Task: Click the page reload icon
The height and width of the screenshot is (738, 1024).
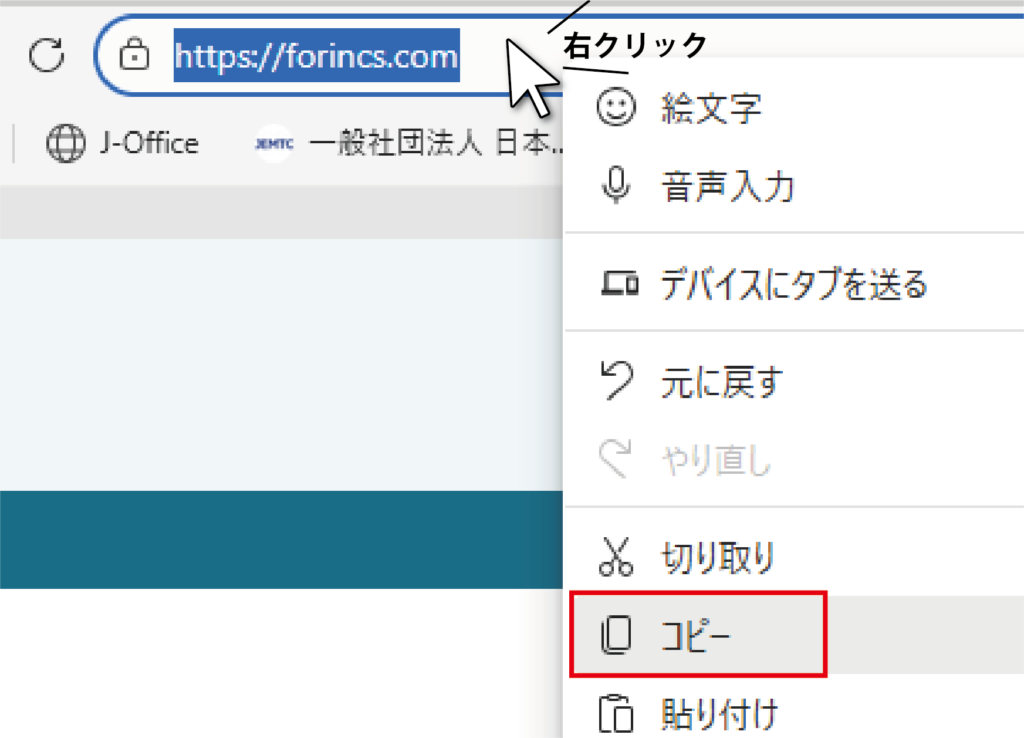Action: click(x=46, y=56)
